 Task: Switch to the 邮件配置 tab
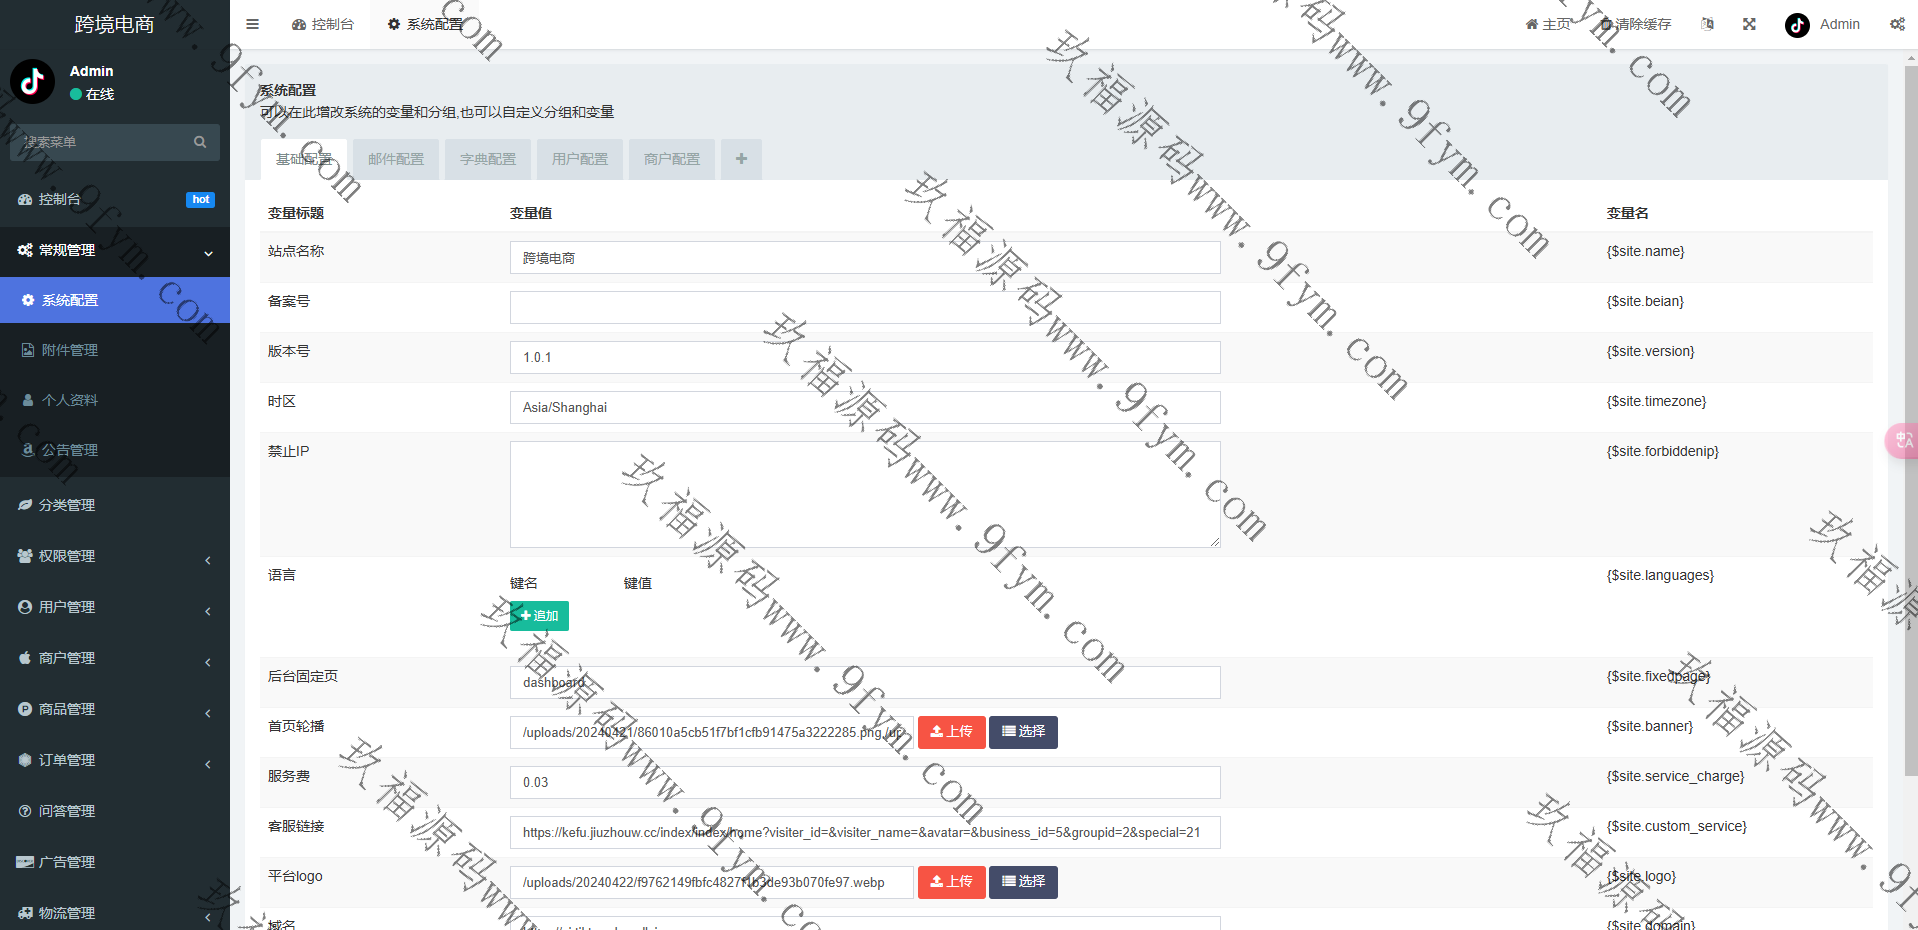(396, 159)
